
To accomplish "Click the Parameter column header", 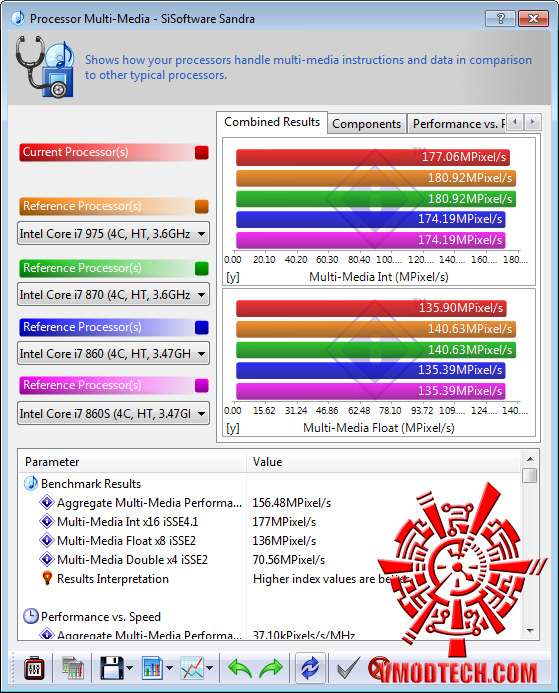I will tap(133, 462).
